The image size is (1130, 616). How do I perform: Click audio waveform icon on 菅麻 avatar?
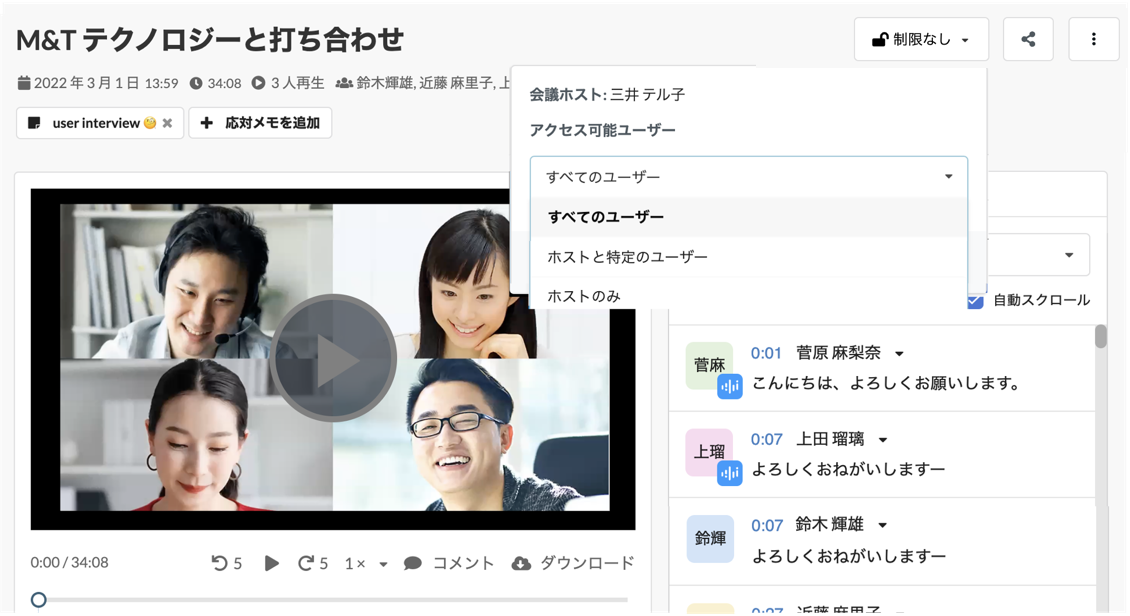730,386
